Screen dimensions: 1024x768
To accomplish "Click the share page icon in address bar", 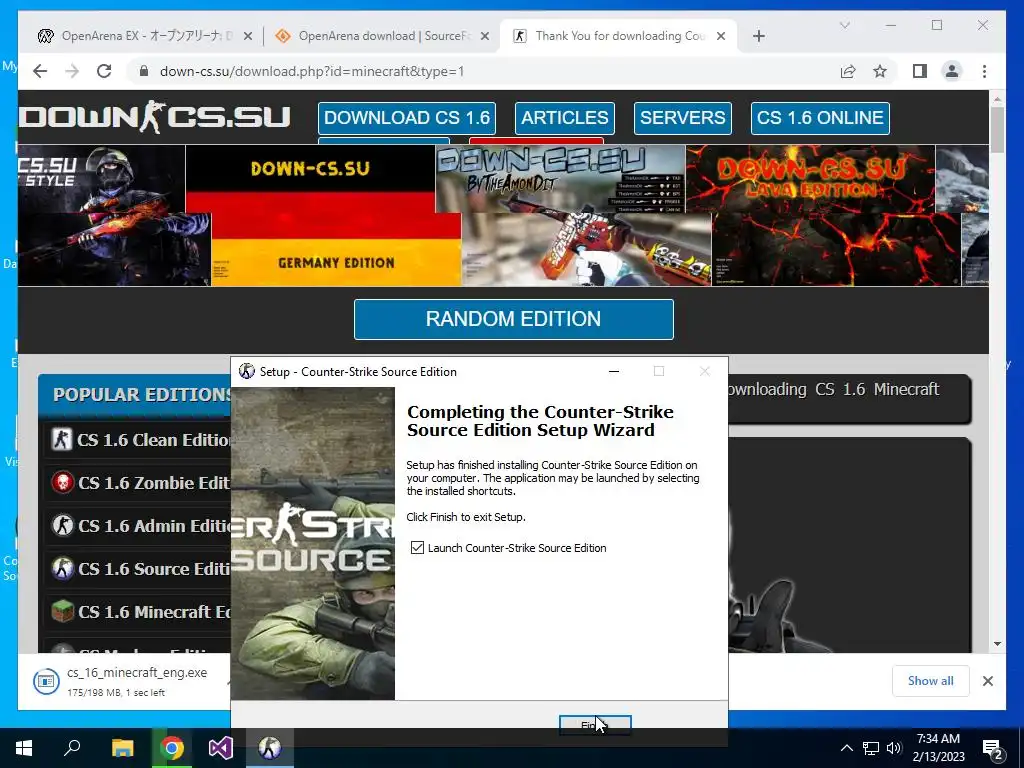I will tap(848, 71).
